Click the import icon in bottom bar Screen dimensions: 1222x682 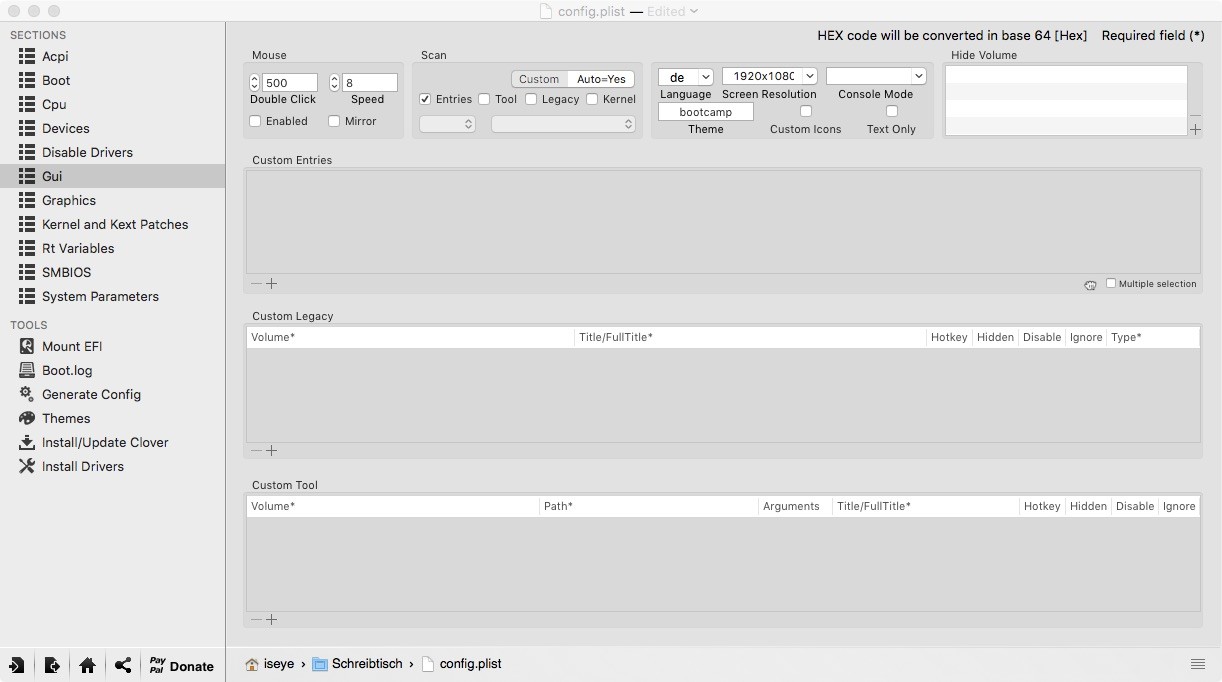(17, 665)
